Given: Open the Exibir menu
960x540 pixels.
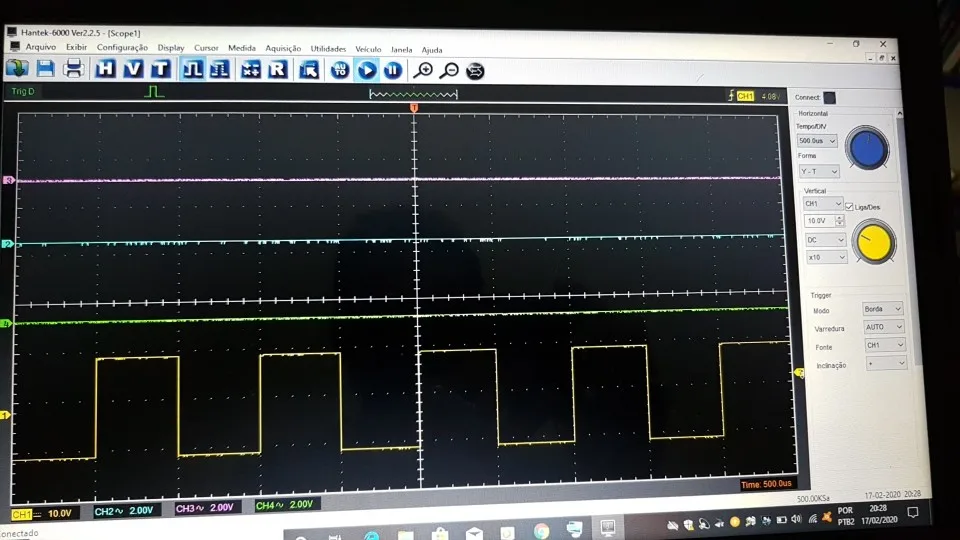Looking at the screenshot, I should [77, 47].
